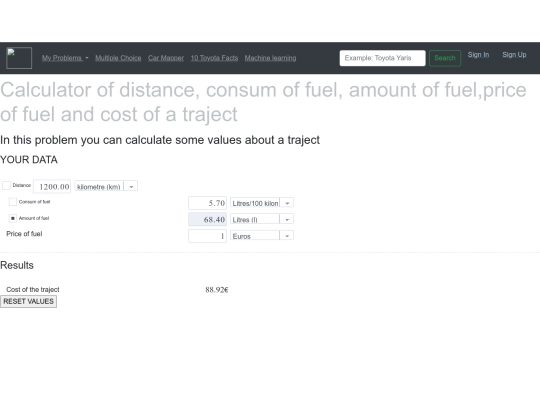Uncheck the Amount of fuel checkbox
540x405 pixels.
pyautogui.click(x=13, y=218)
